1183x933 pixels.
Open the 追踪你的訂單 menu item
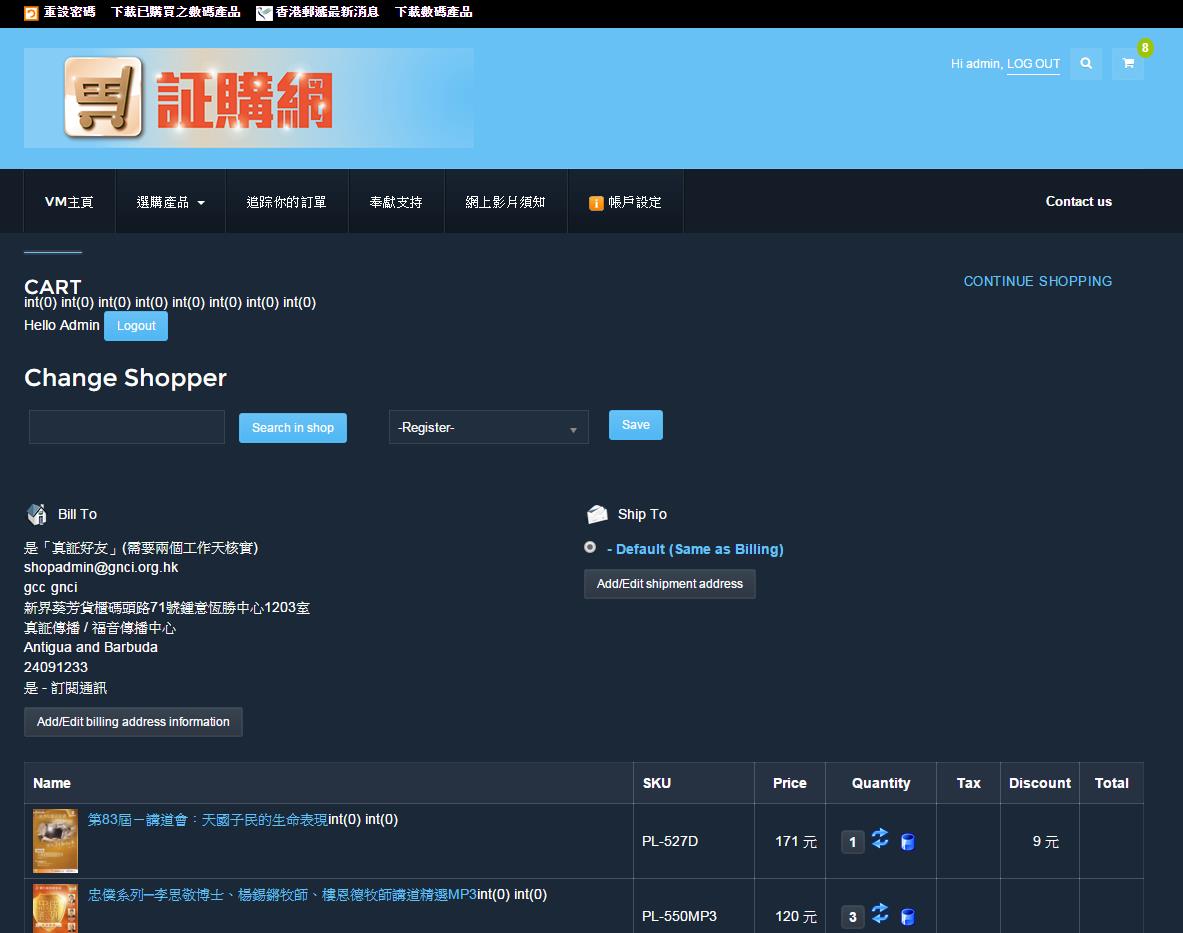click(286, 202)
